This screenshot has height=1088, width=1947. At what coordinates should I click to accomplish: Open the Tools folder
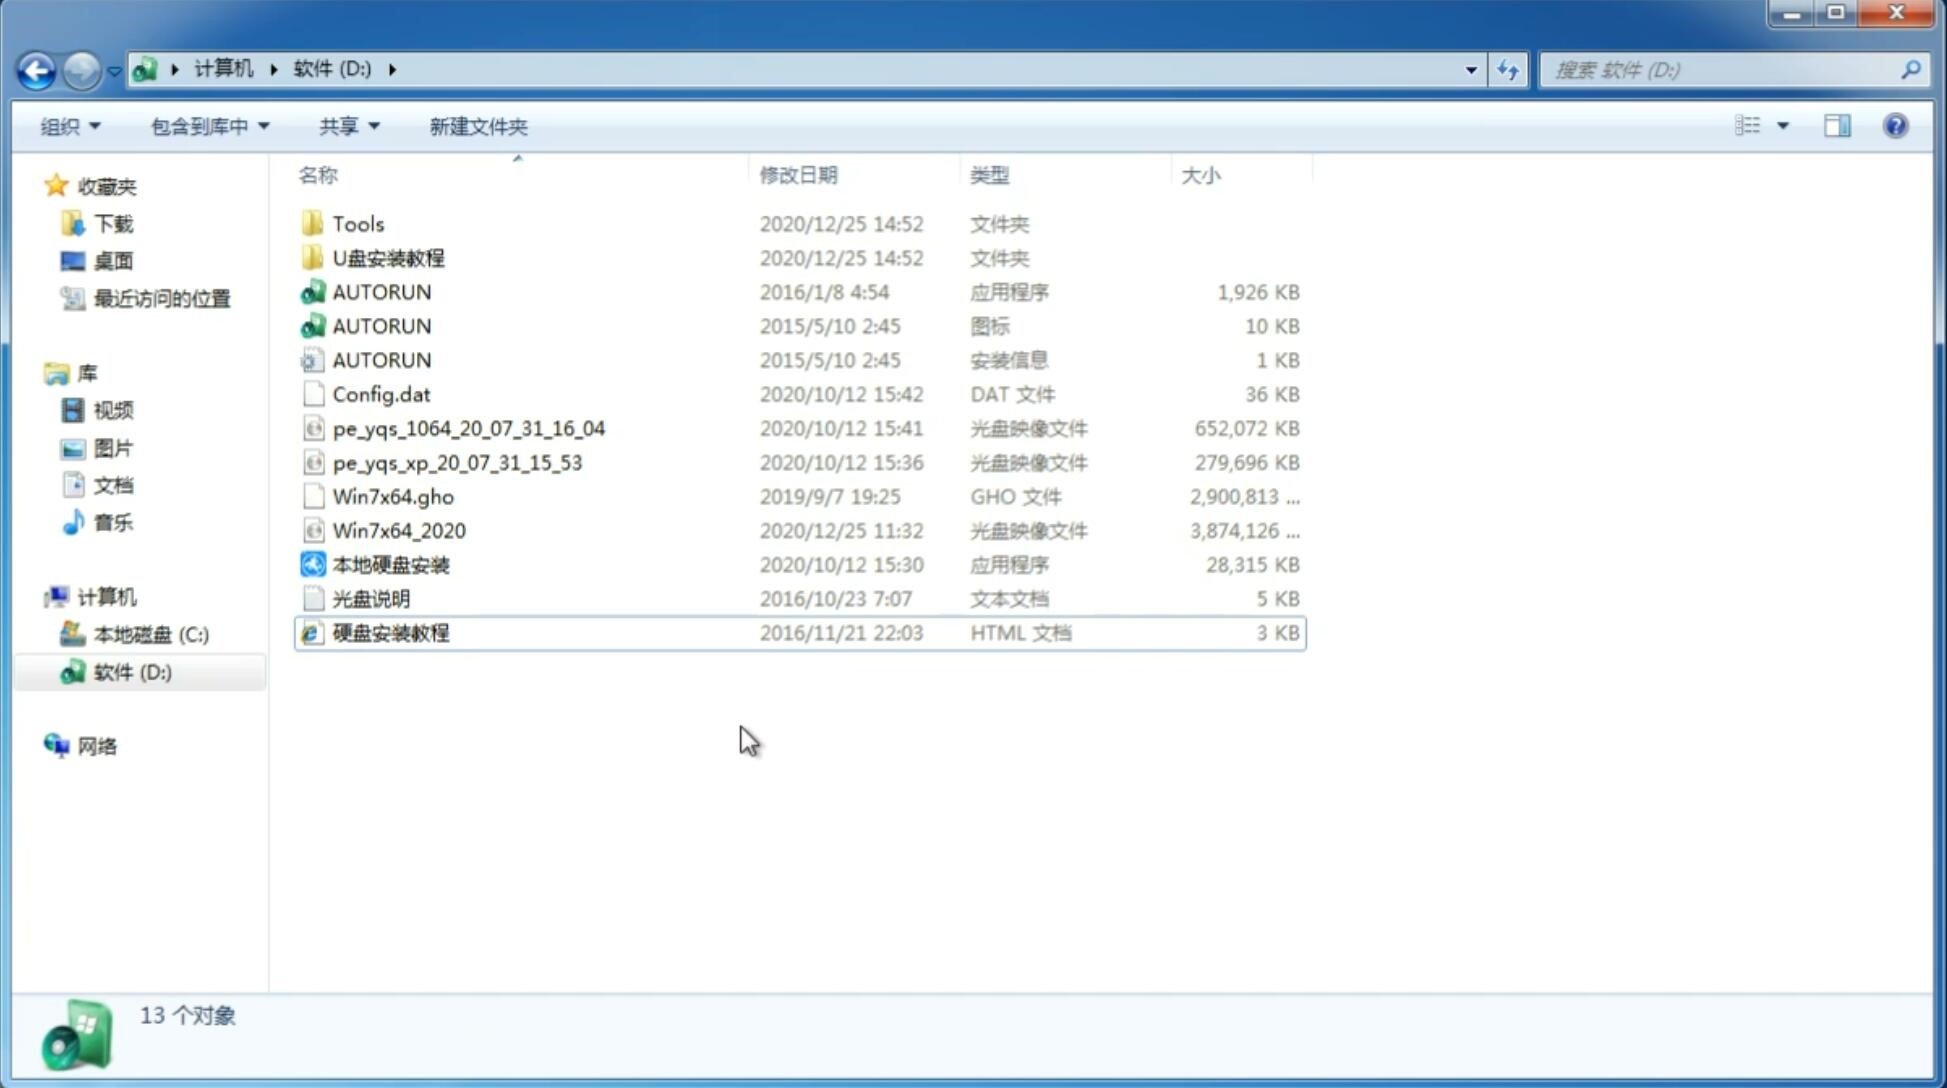[x=356, y=223]
